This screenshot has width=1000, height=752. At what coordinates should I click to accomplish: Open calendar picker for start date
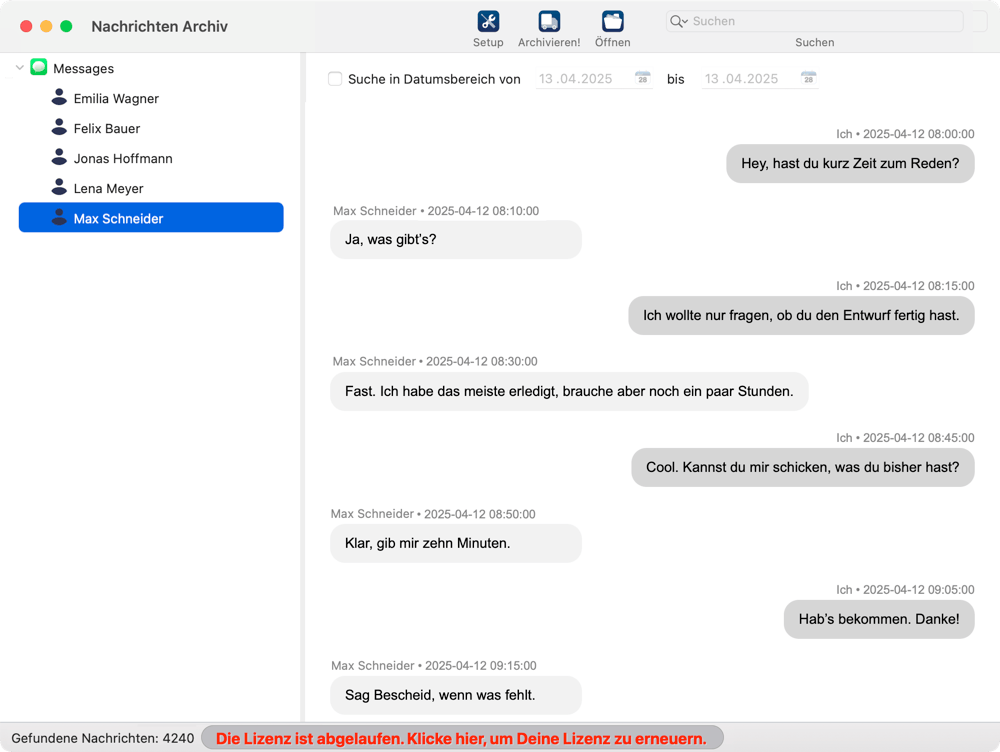pyautogui.click(x=643, y=78)
